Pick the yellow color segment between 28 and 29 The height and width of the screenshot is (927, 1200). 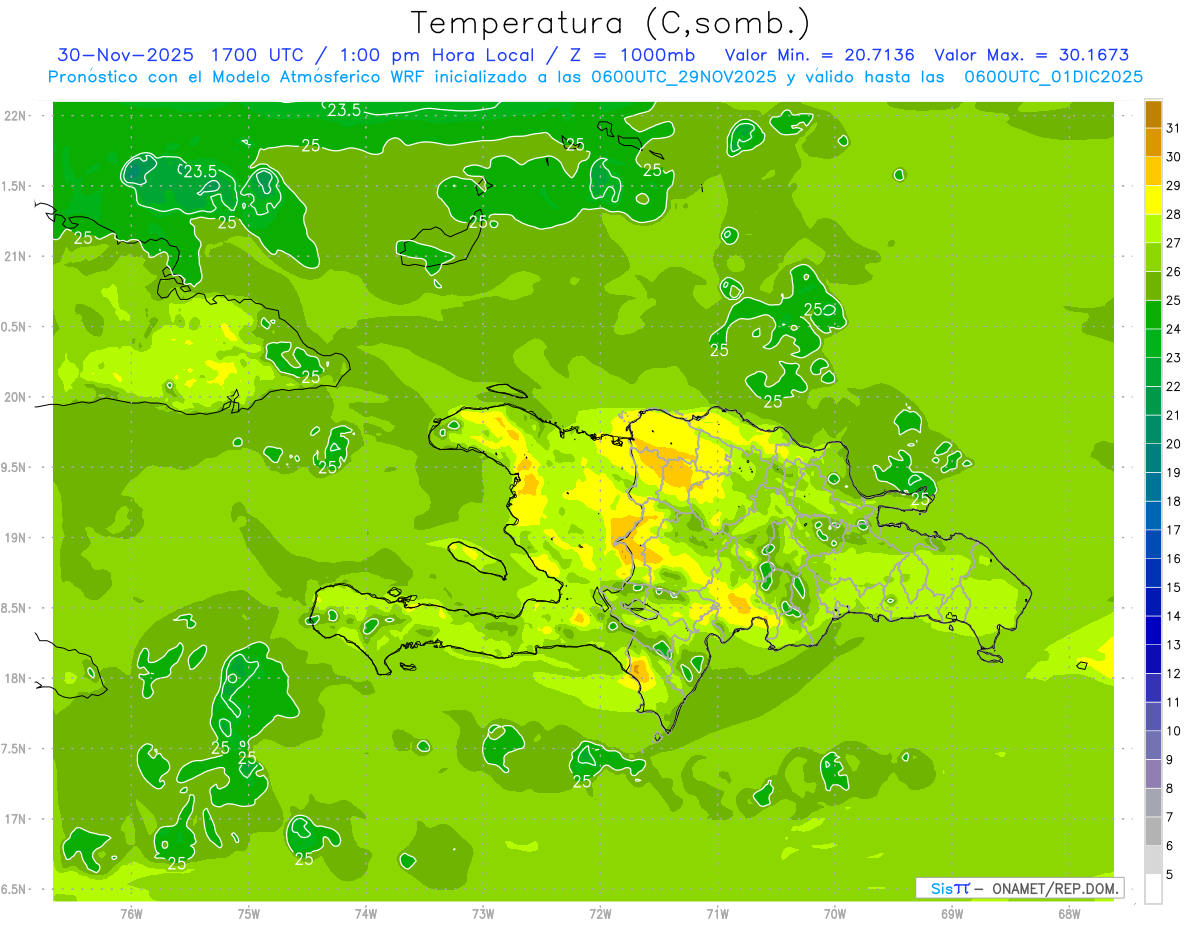coord(1153,200)
